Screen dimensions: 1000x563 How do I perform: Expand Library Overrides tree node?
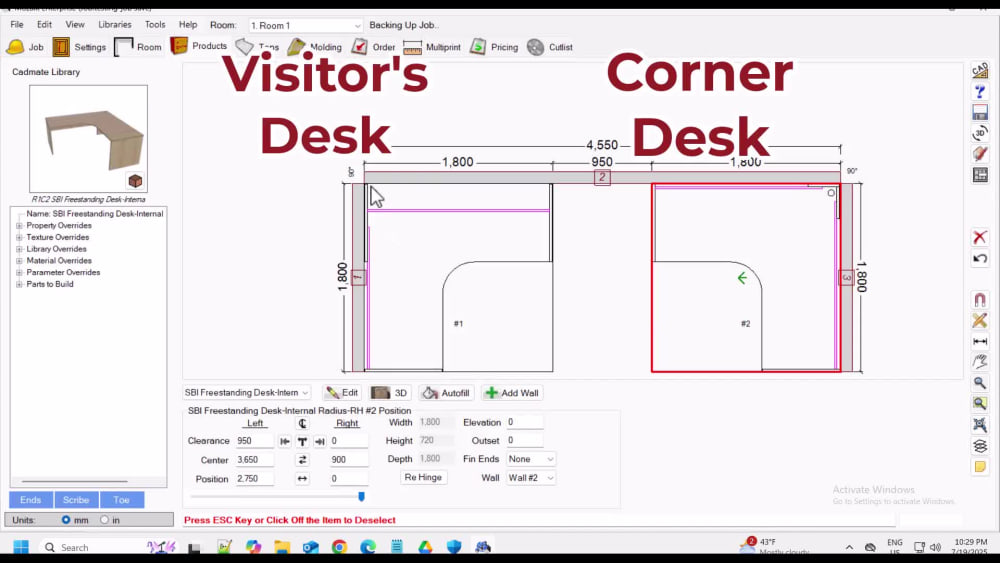pyautogui.click(x=19, y=249)
